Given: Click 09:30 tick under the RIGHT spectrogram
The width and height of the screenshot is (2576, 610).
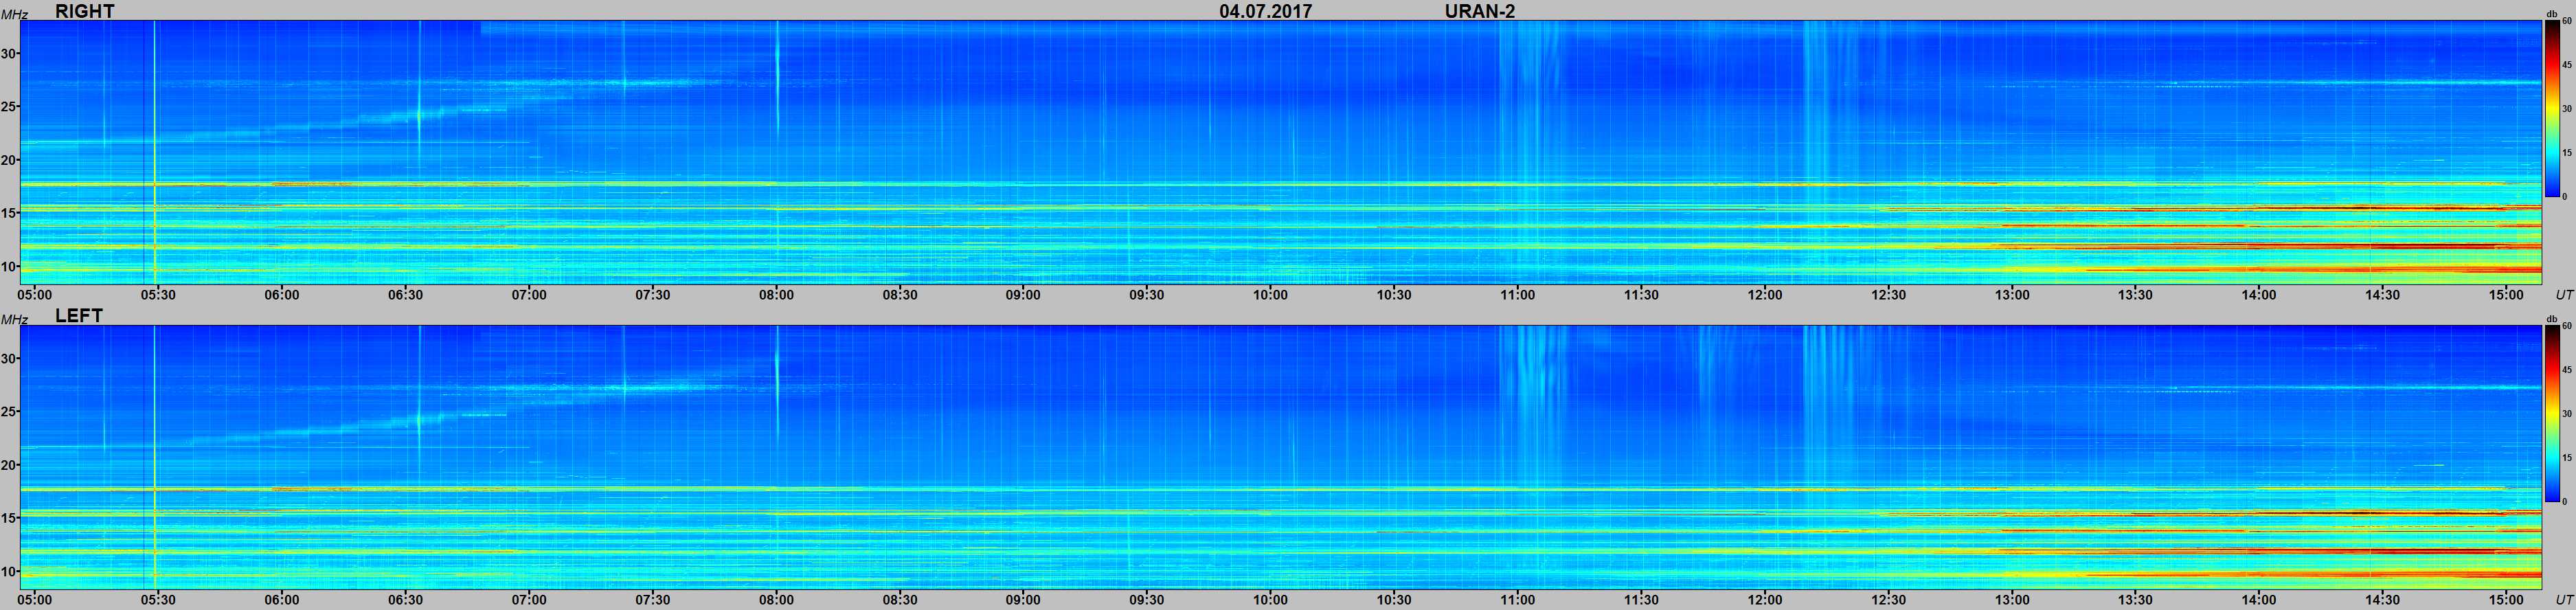Looking at the screenshot, I should [x=1146, y=294].
